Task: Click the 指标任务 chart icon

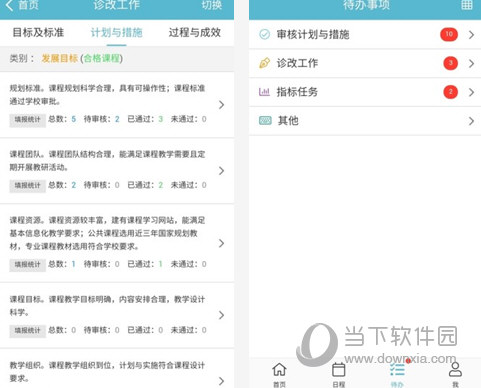Action: (x=264, y=92)
